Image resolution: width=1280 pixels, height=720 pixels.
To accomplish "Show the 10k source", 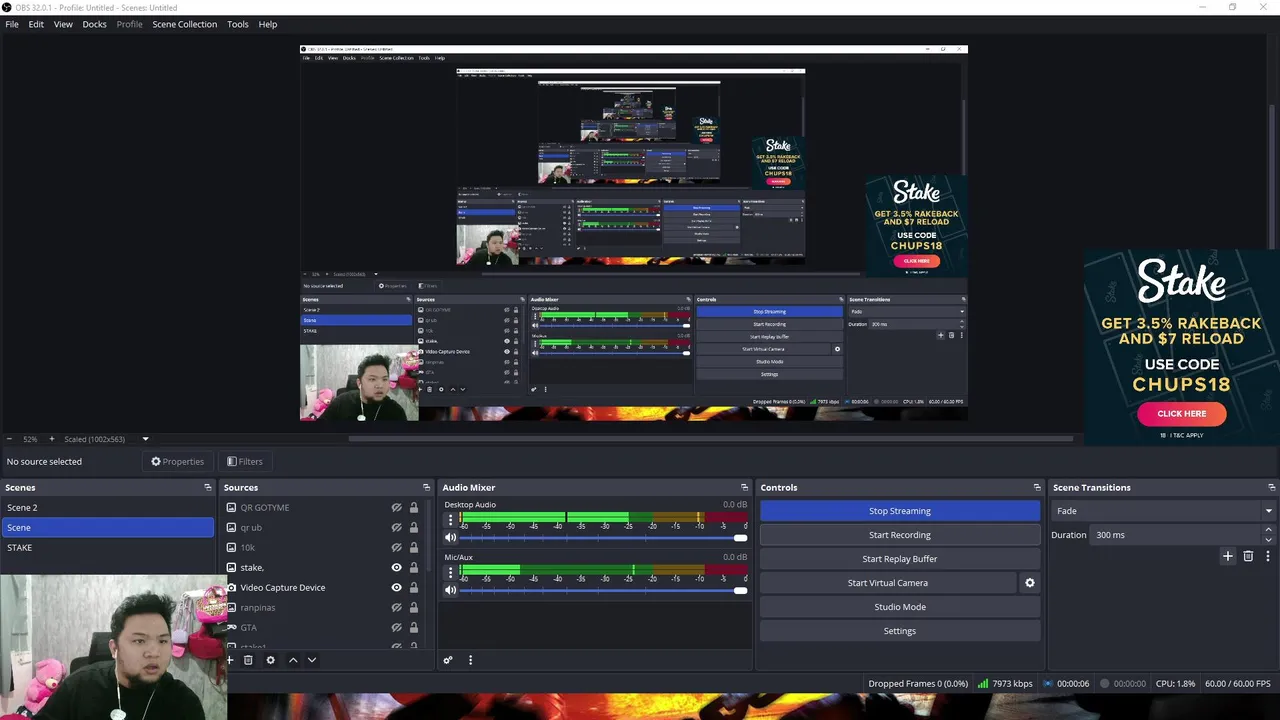I will point(396,548).
